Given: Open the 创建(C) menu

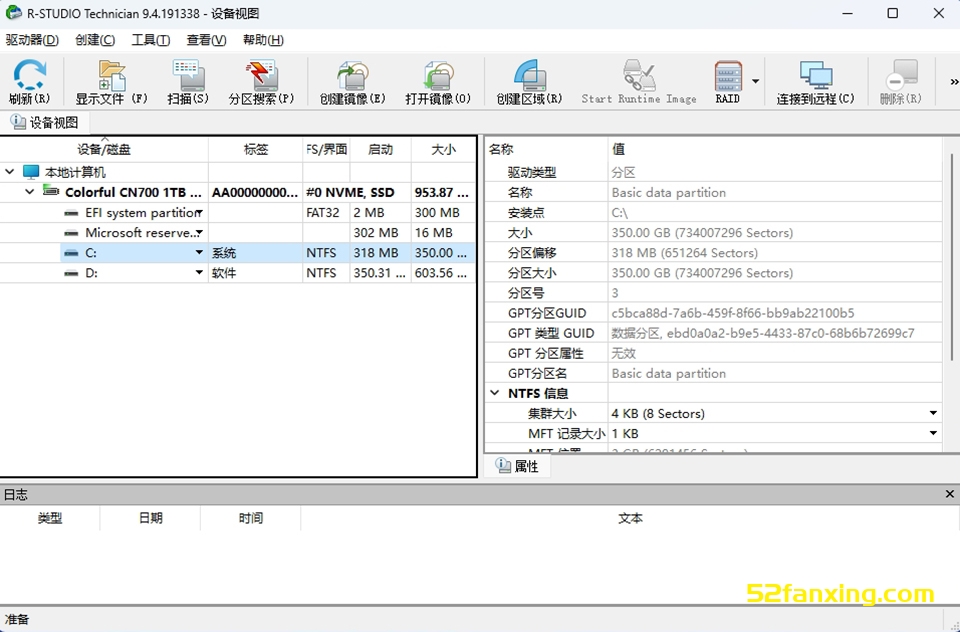Looking at the screenshot, I should 95,40.
